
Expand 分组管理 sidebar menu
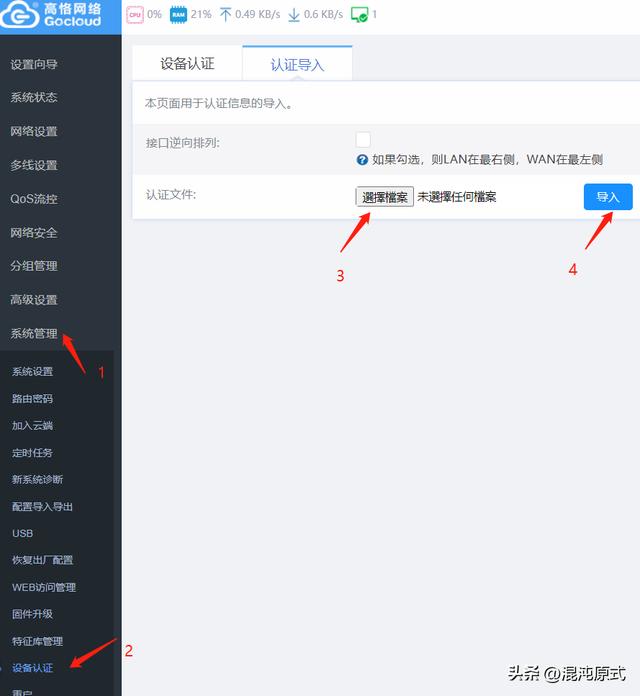pos(34,266)
